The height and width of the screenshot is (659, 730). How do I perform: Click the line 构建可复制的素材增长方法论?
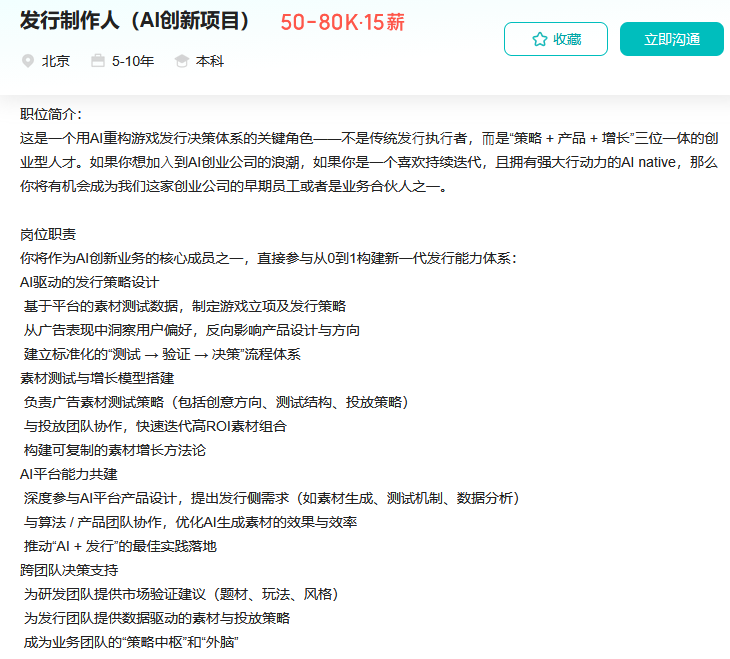(115, 450)
